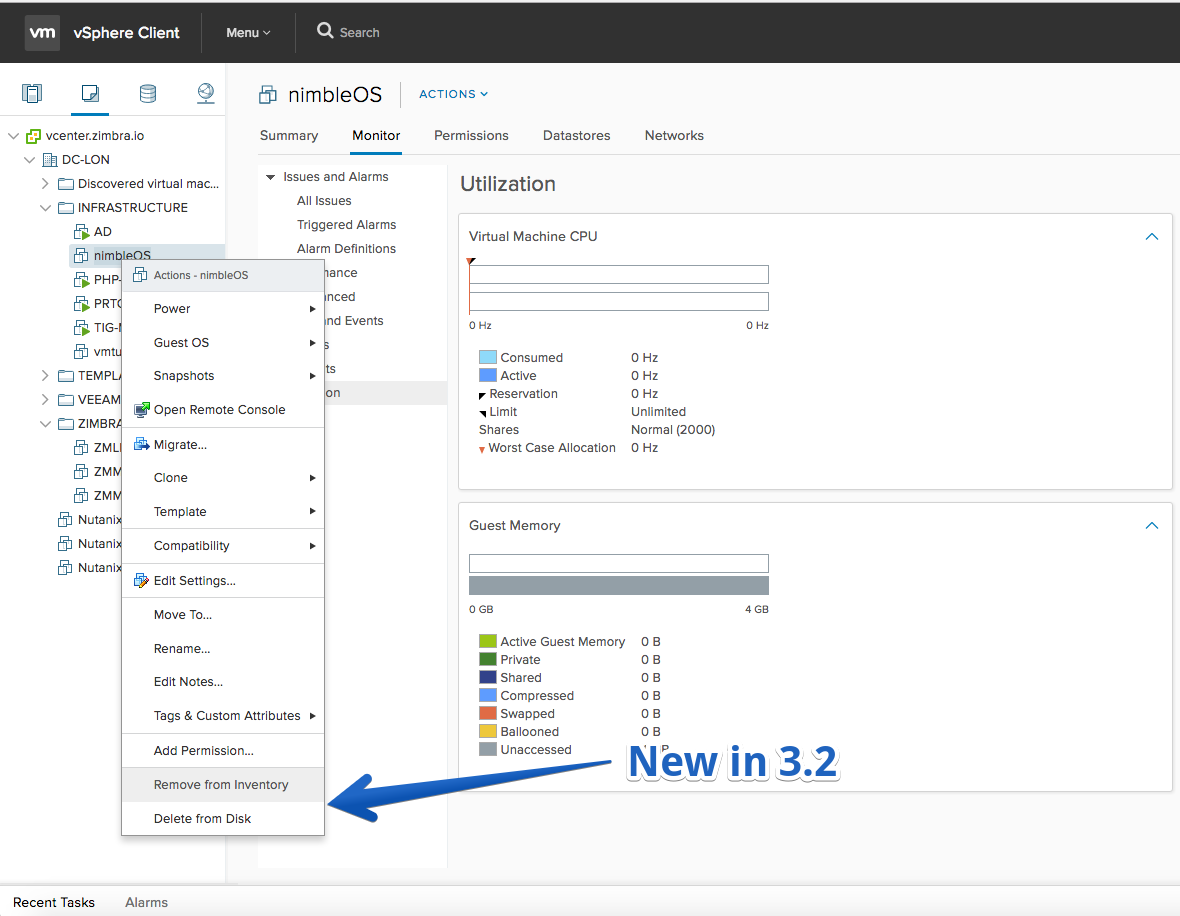Click the Swapped memory orange swatch
1180x916 pixels.
[488, 714]
